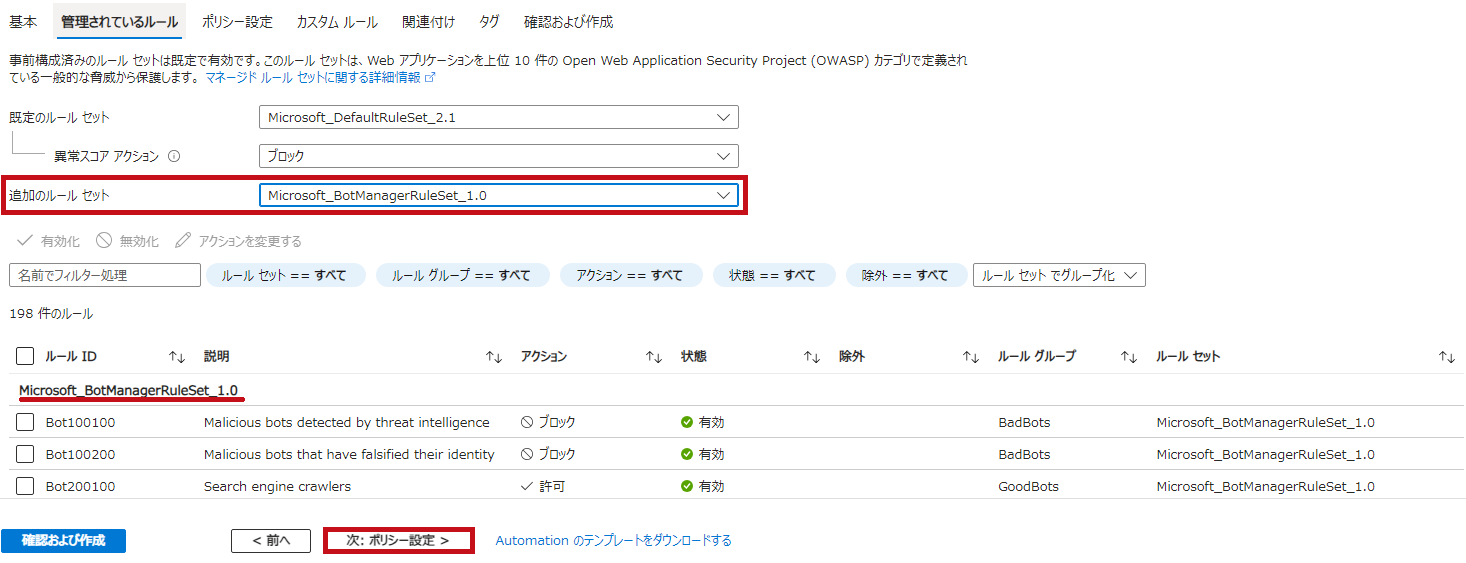Check the Bot100100 rule checkbox

(26, 423)
